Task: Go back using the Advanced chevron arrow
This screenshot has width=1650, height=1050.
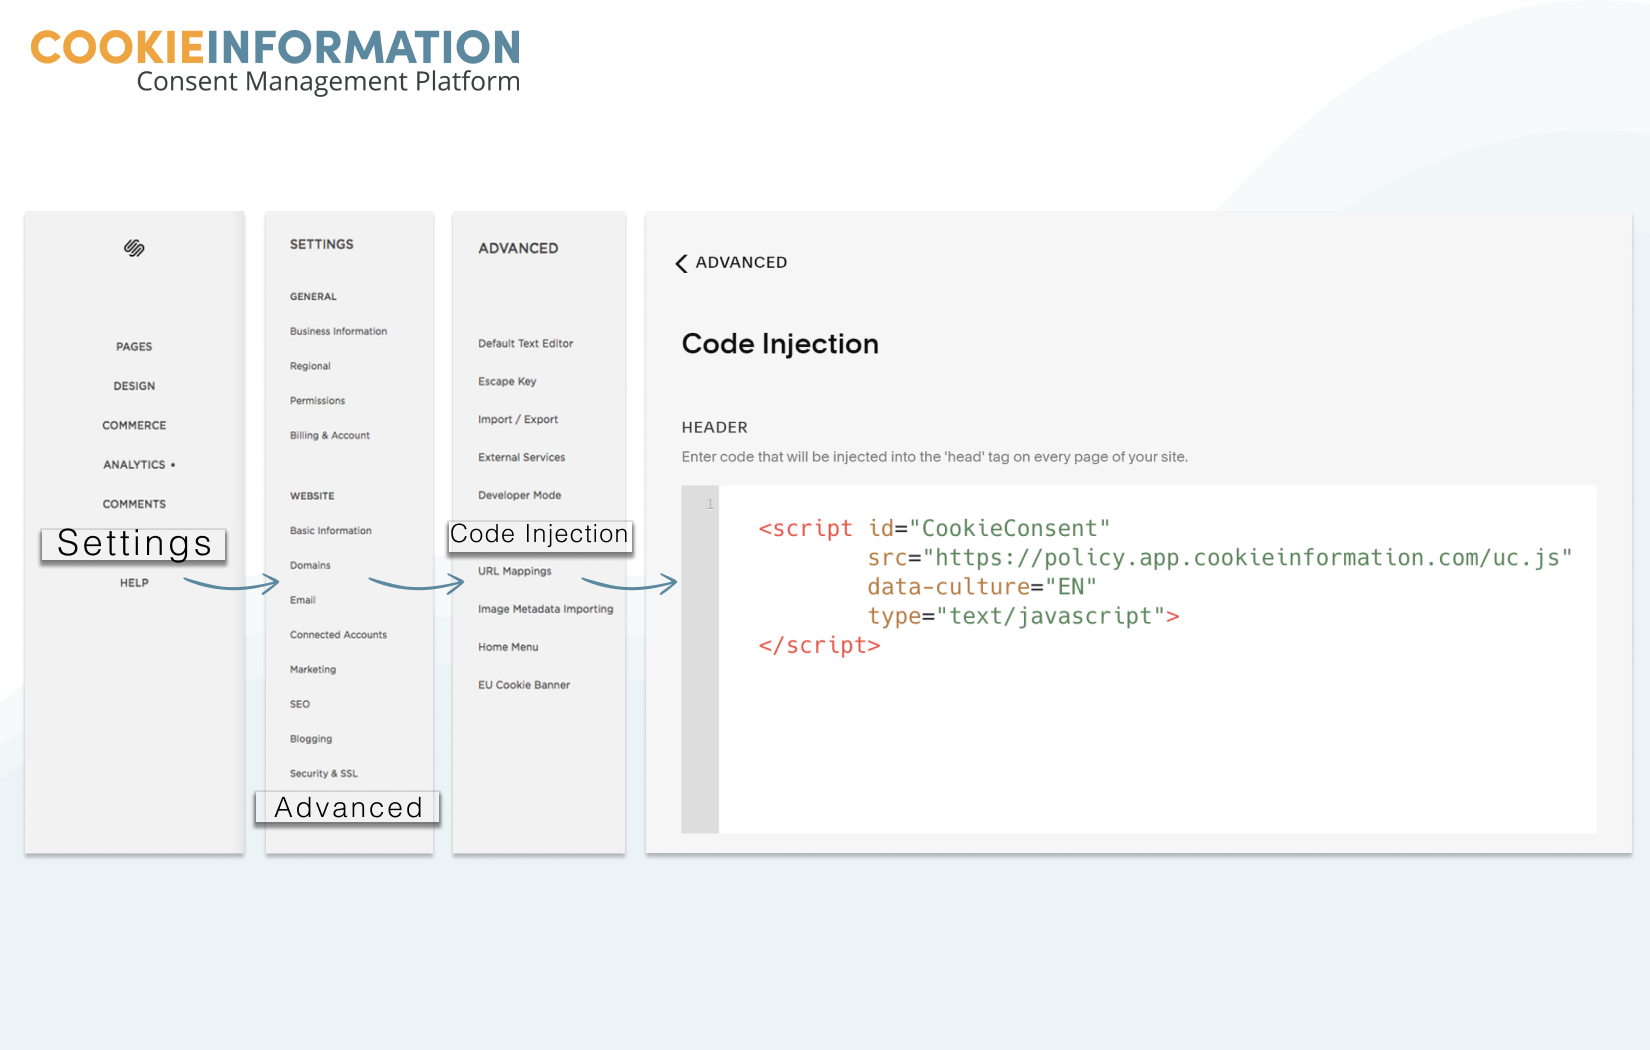Action: coord(681,263)
